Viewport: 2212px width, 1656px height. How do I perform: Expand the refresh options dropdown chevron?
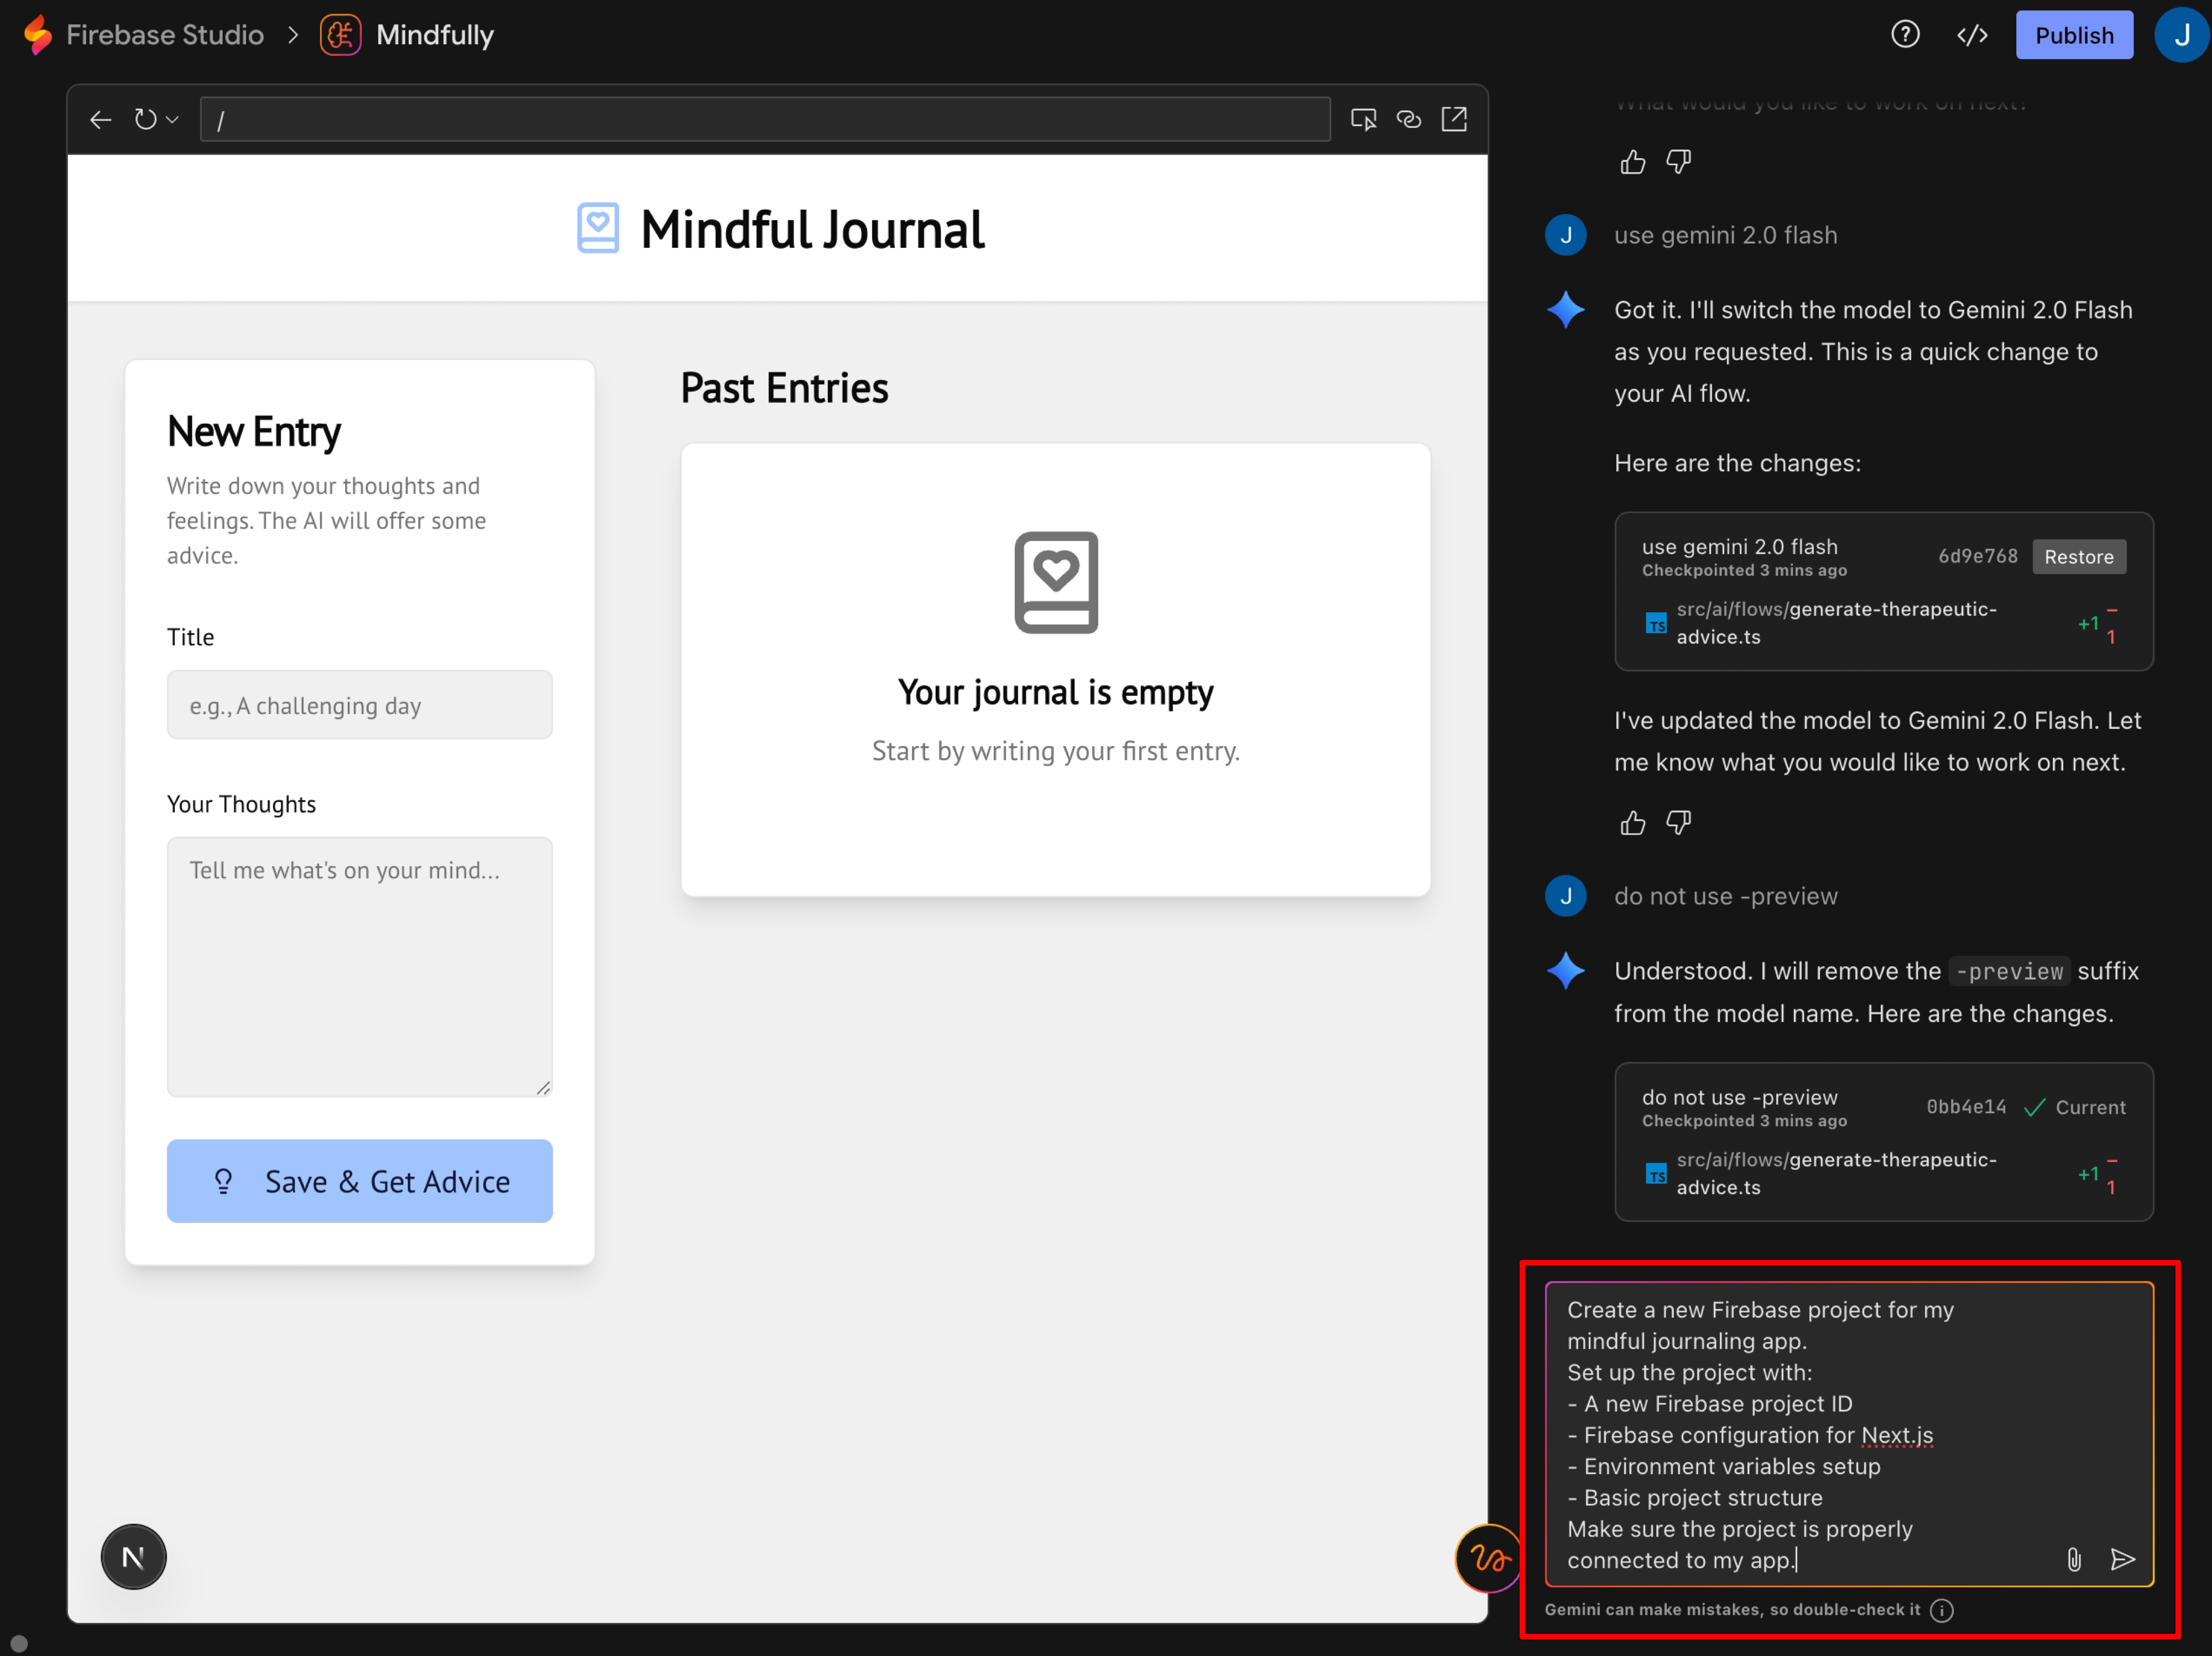(x=172, y=119)
